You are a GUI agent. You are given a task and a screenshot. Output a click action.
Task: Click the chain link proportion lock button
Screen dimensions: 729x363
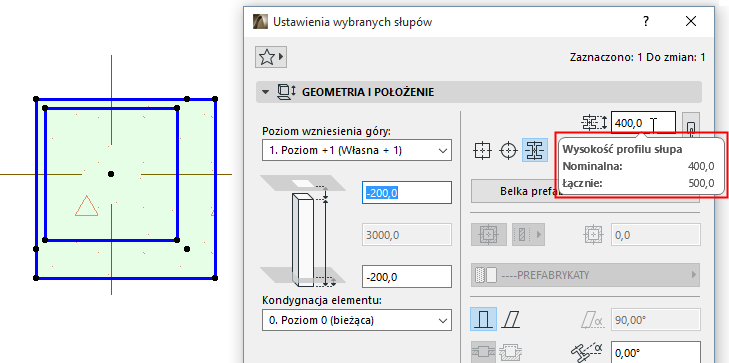(691, 125)
